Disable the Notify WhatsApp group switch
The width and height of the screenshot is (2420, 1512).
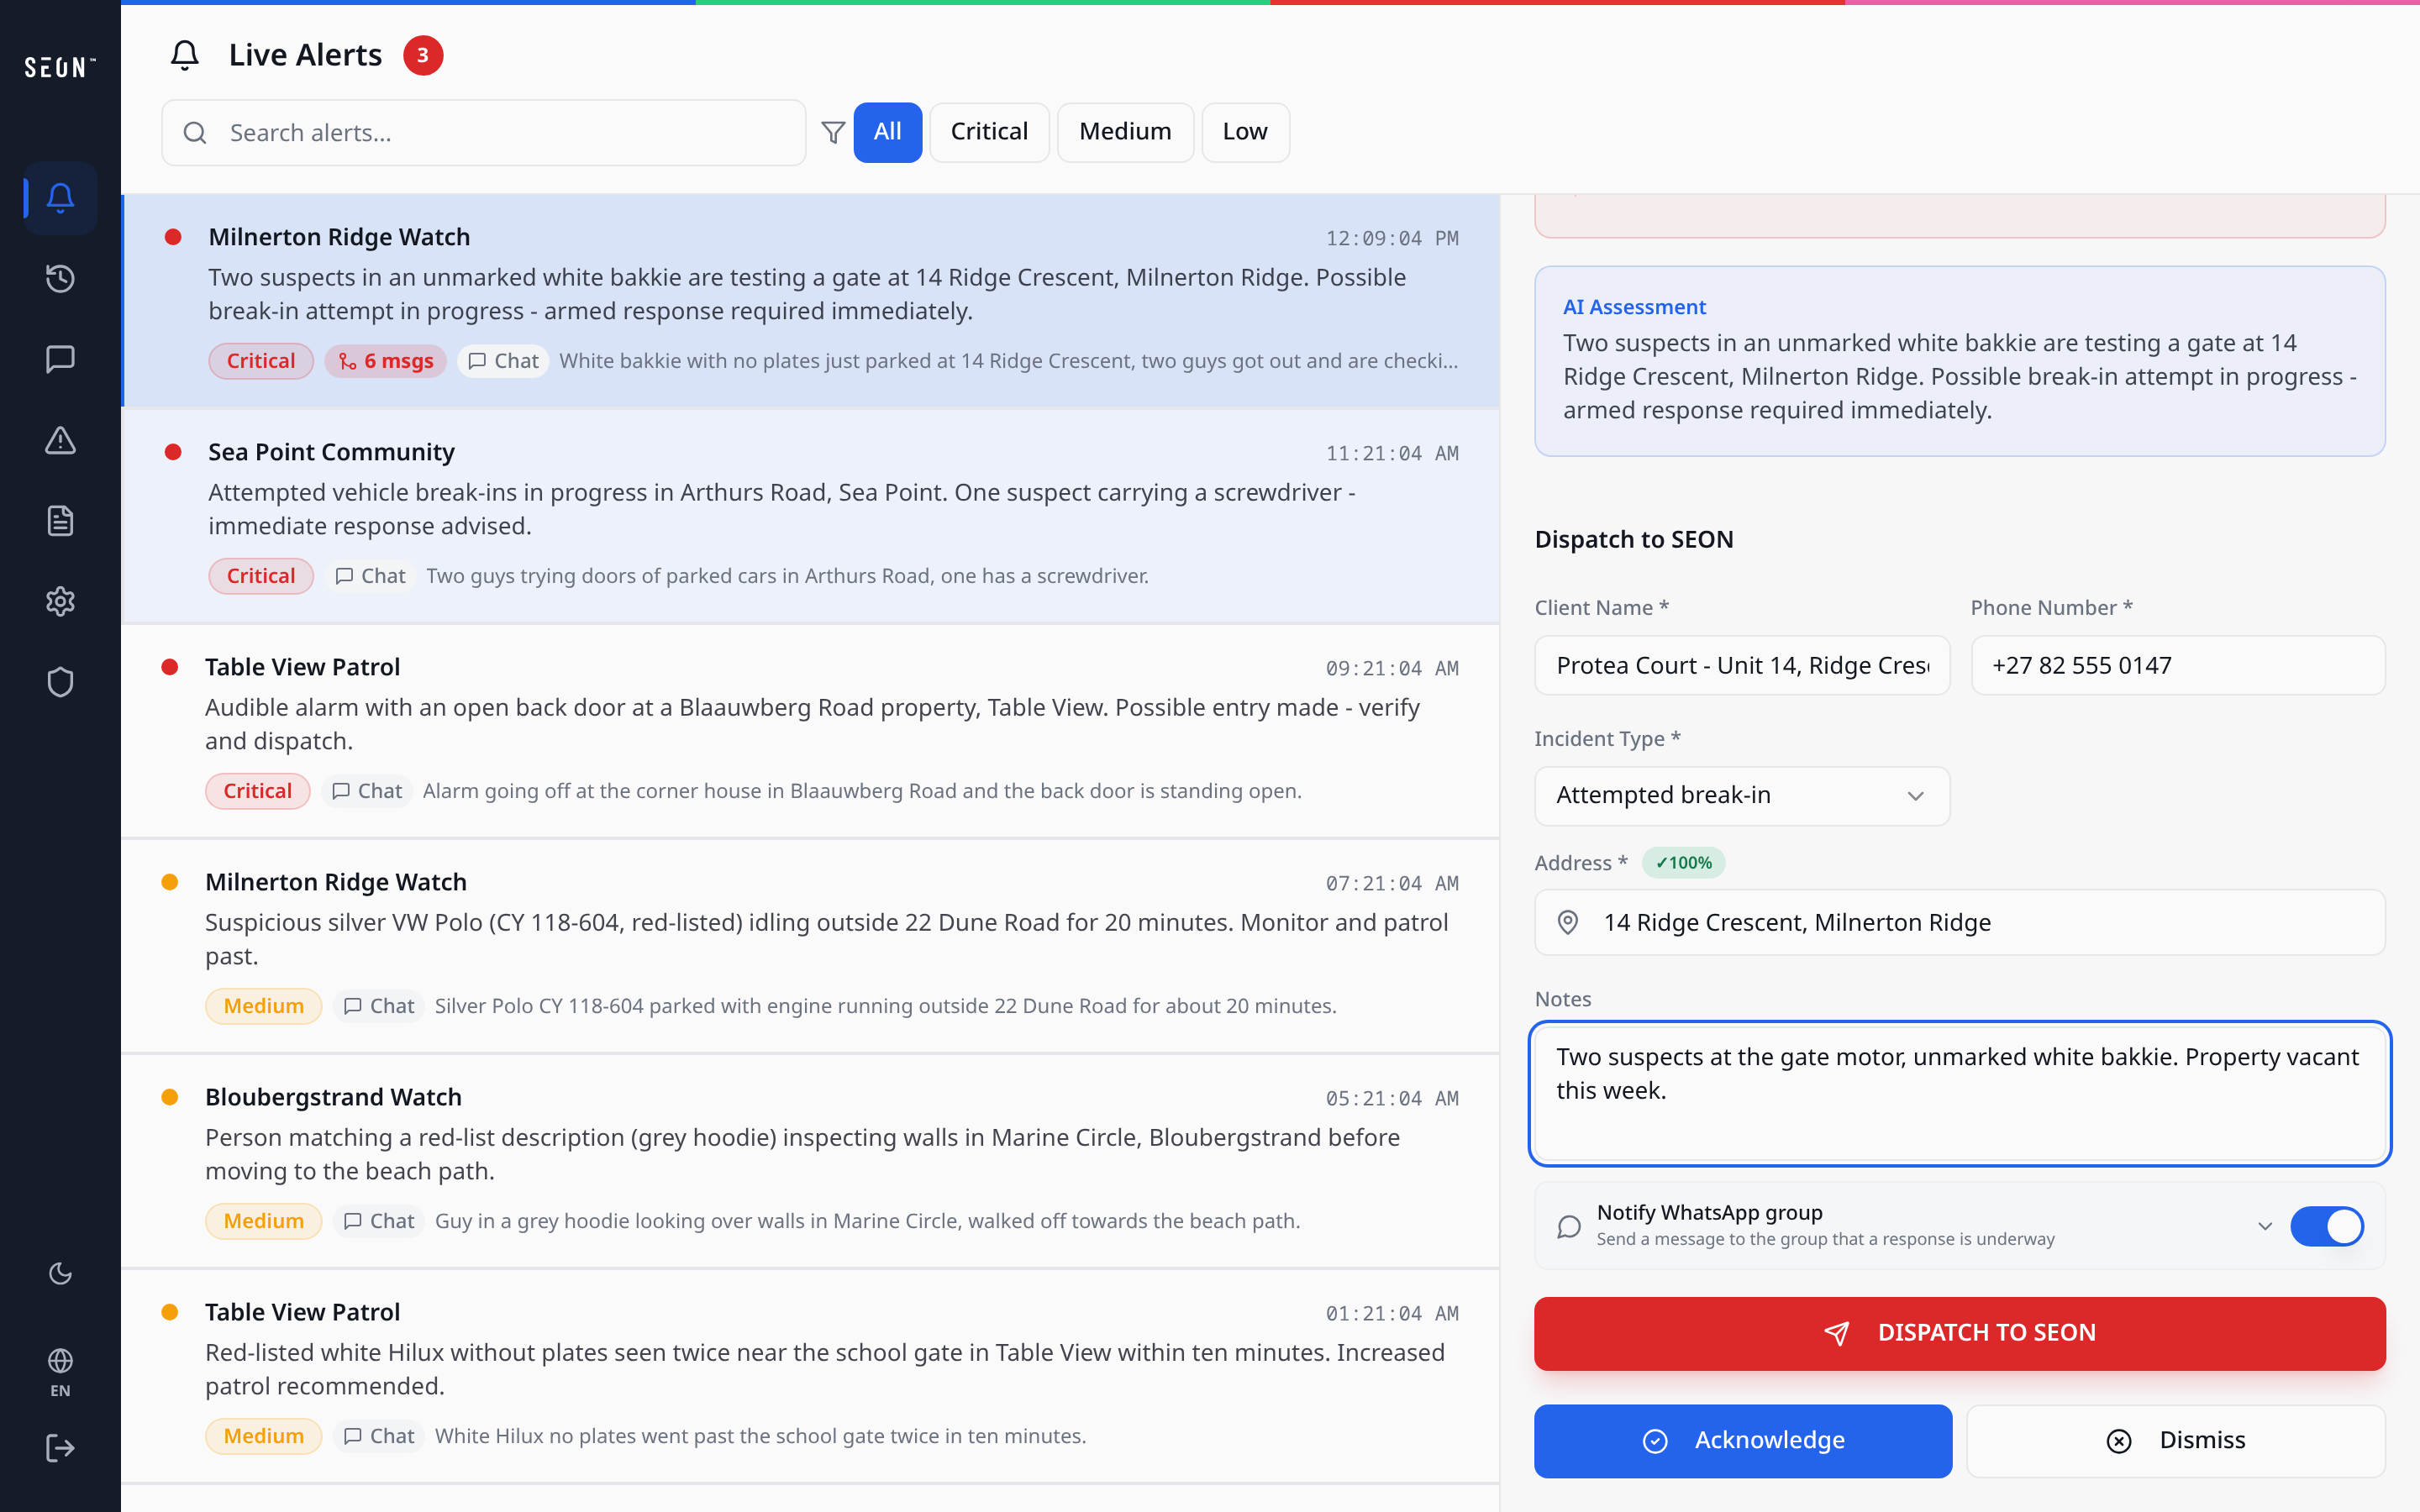pyautogui.click(x=2327, y=1226)
